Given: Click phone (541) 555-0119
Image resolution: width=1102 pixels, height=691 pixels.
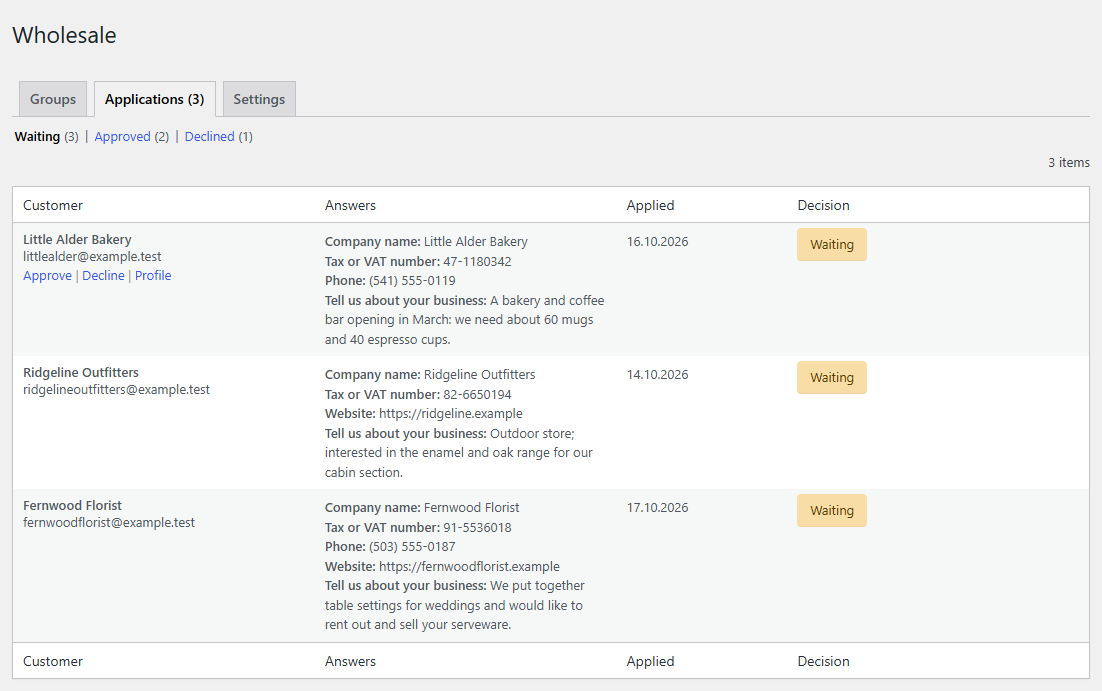Looking at the screenshot, I should (x=412, y=280).
